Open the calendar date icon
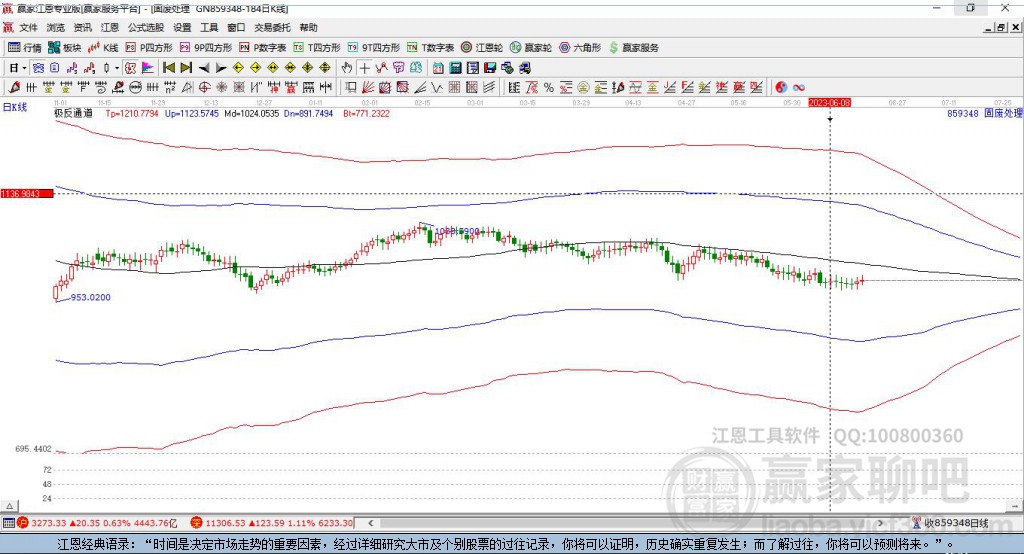This screenshot has height=554, width=1024. pyautogui.click(x=438, y=68)
